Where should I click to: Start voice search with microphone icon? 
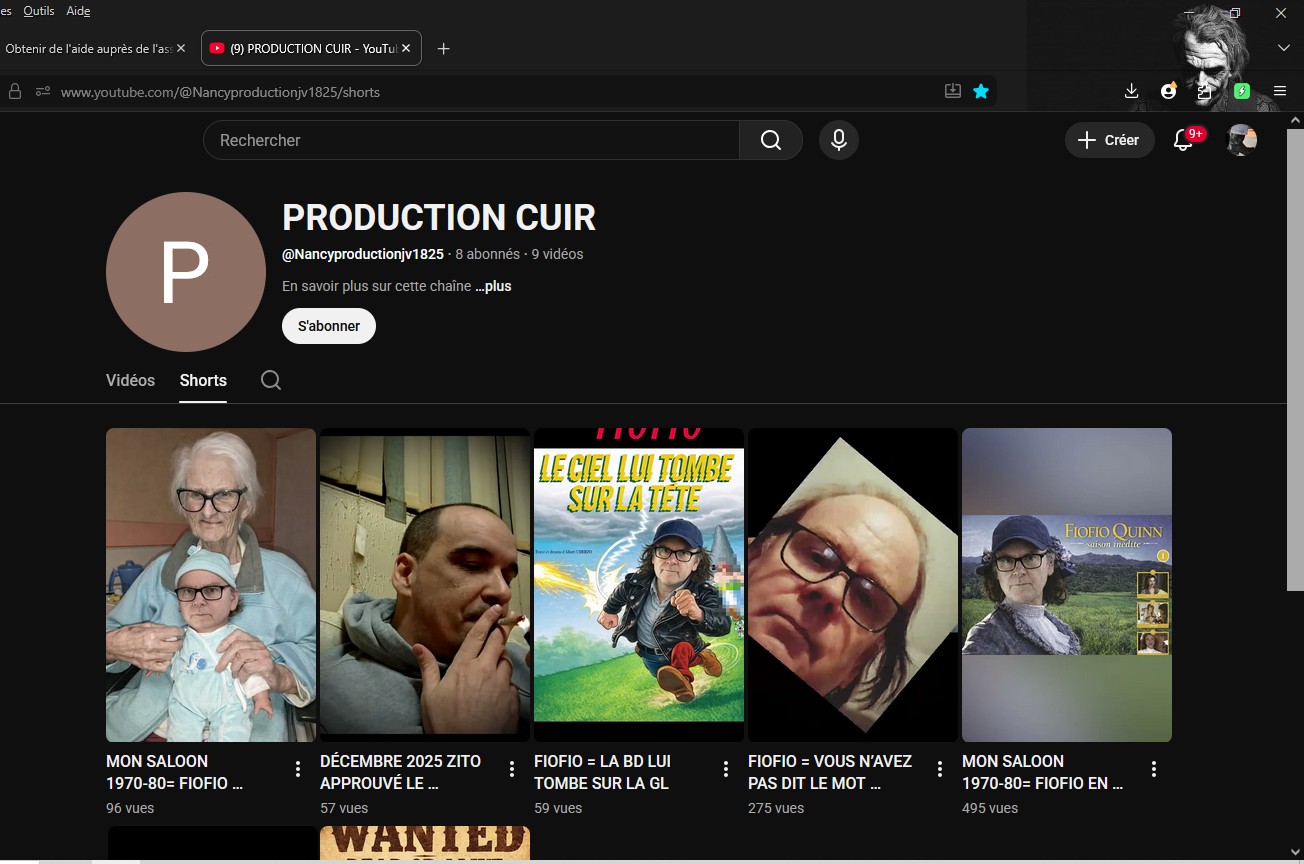(x=839, y=141)
